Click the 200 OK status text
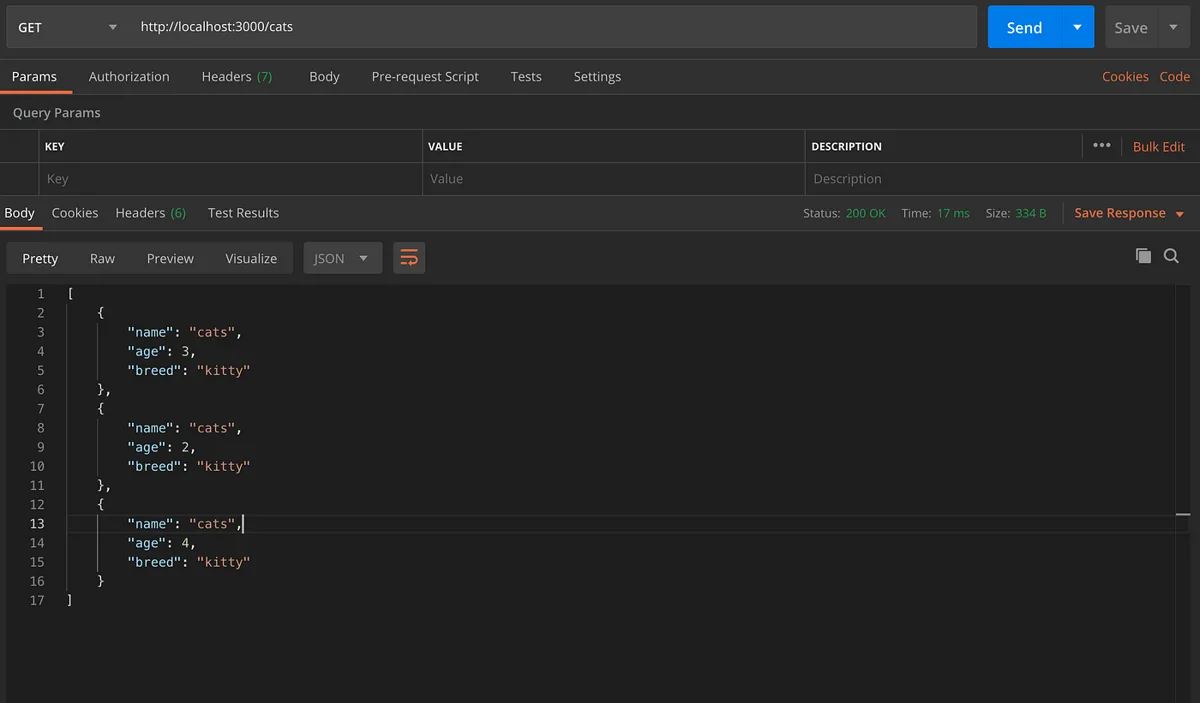Viewport: 1200px width, 703px height. pyautogui.click(x=865, y=213)
